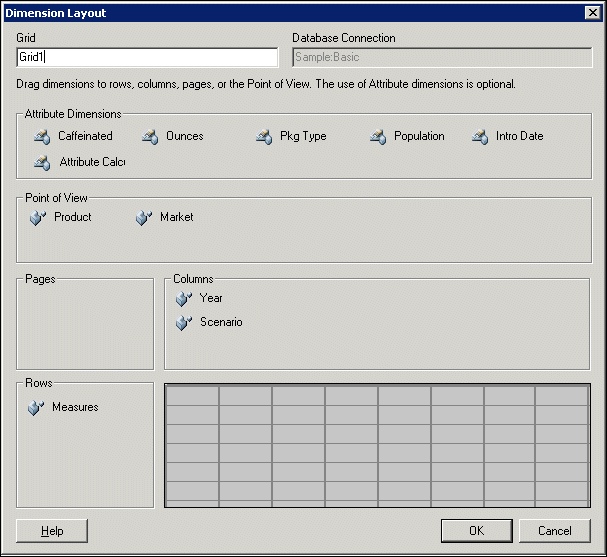Cancel the Dimension Layout dialog
Screen dimensions: 607x557
(555, 531)
